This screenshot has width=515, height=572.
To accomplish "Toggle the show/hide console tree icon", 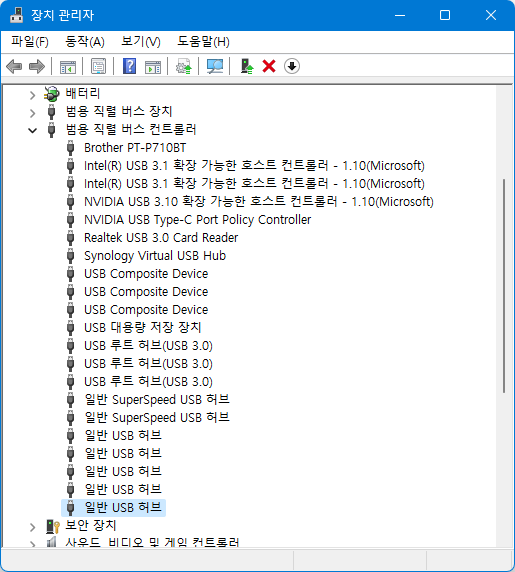I will (68, 66).
